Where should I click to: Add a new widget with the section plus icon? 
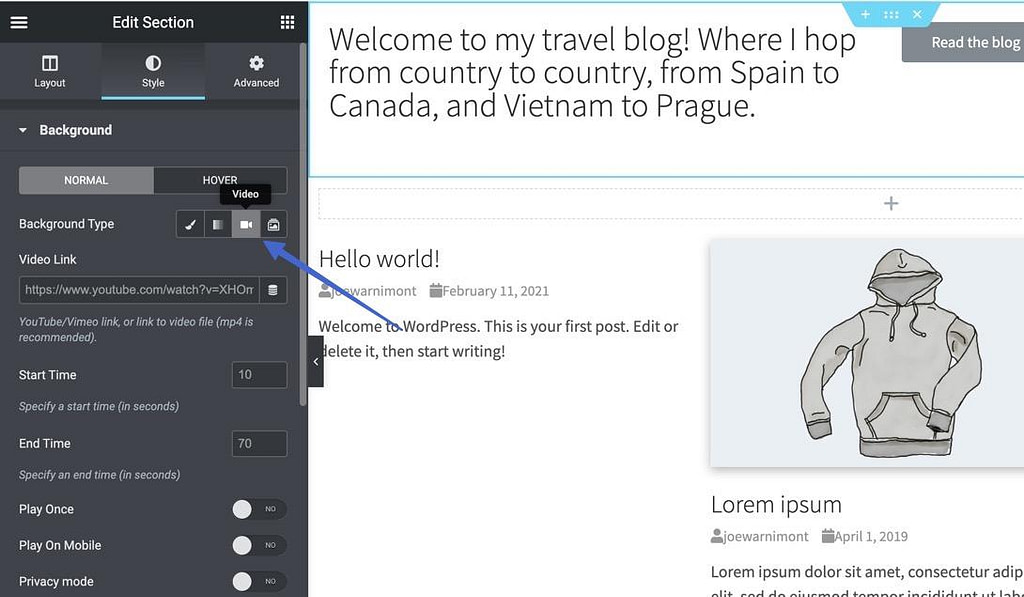(x=890, y=202)
